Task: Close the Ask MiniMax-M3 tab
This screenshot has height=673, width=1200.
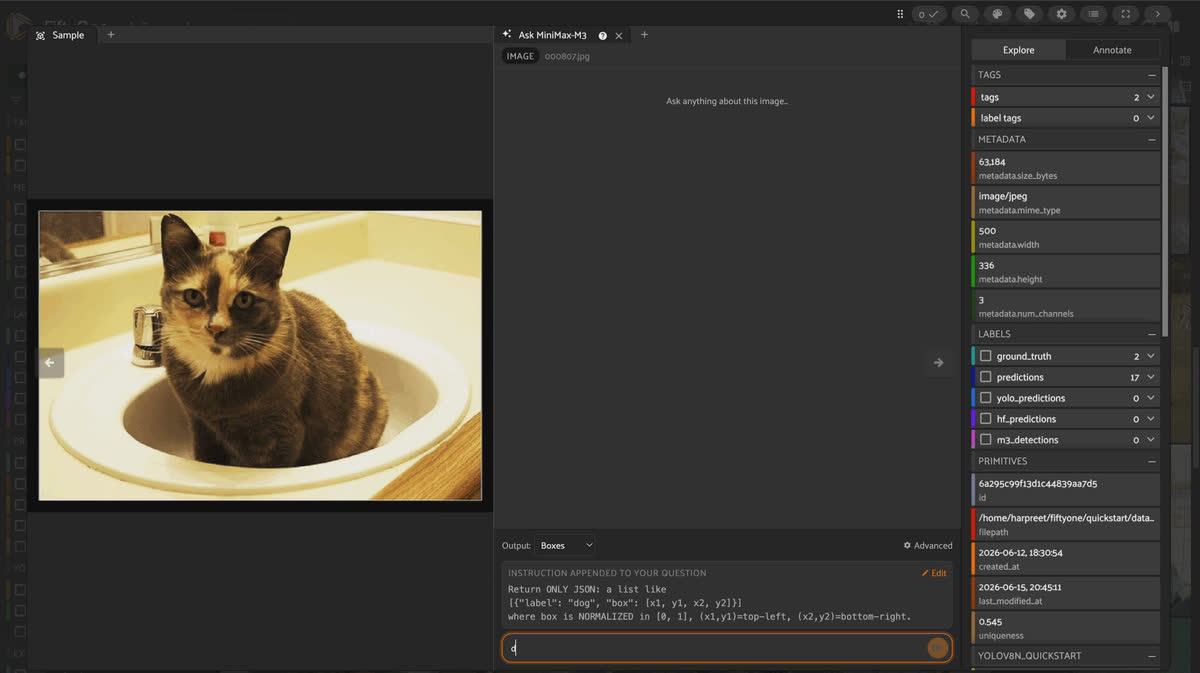Action: coord(619,35)
